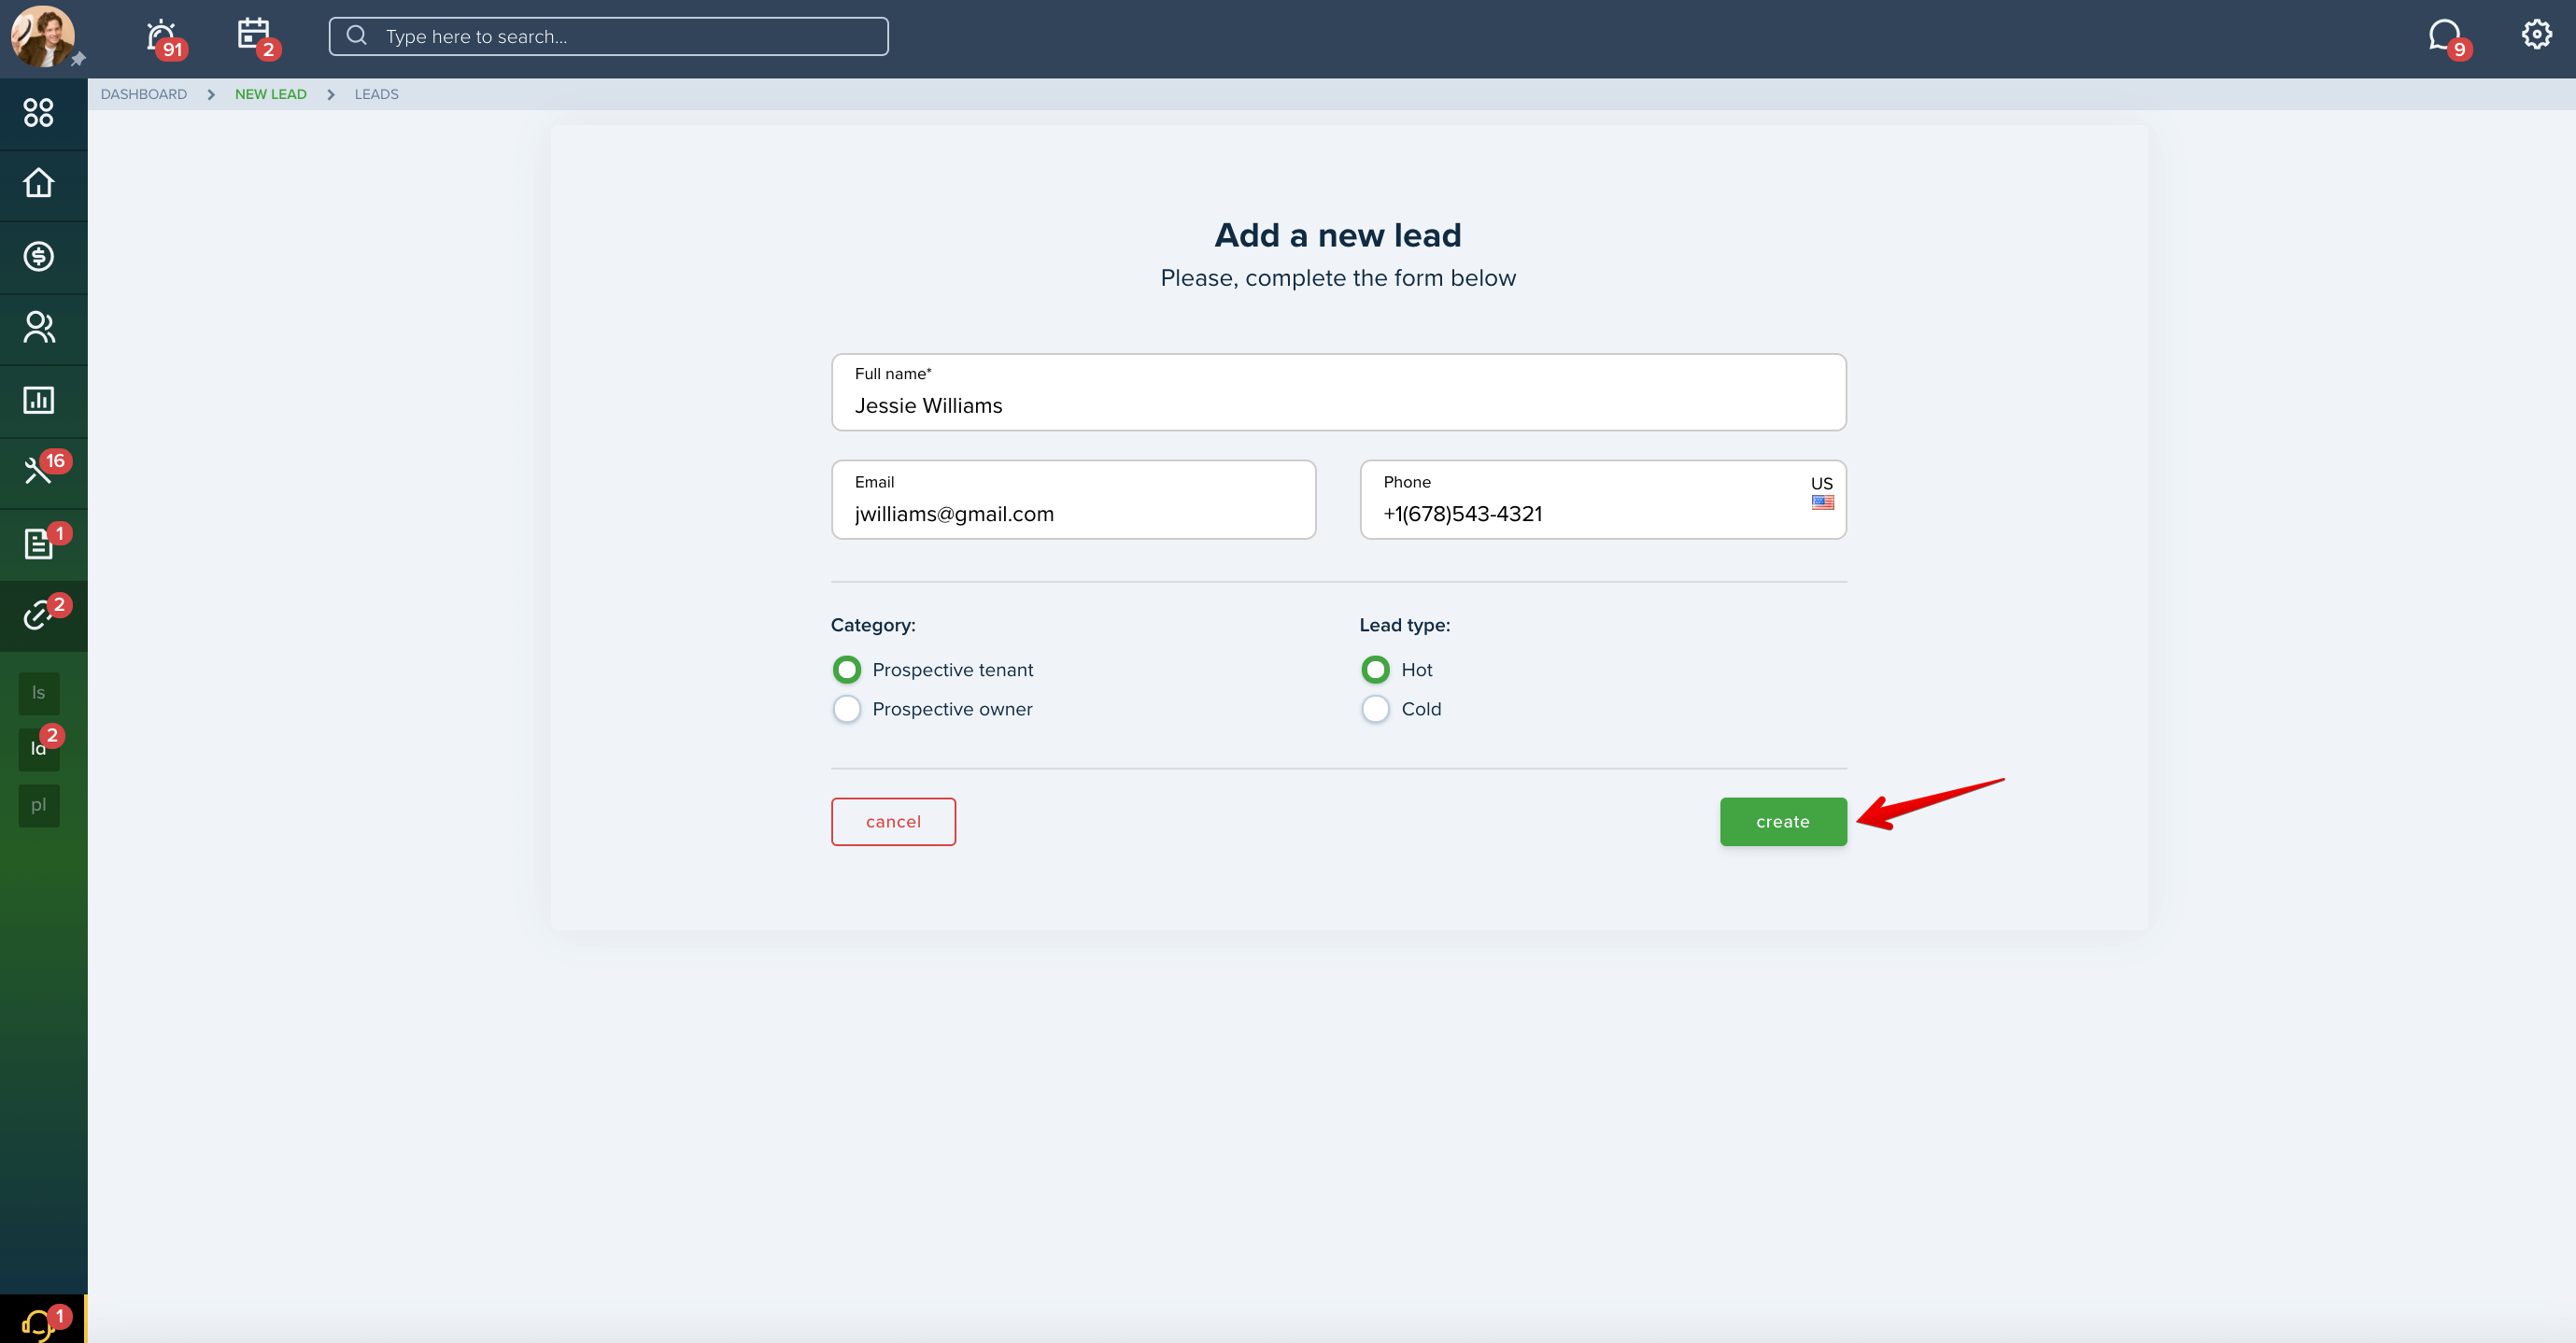The height and width of the screenshot is (1343, 2576).
Task: Go to DASHBOARD breadcrumb
Action: click(x=144, y=94)
